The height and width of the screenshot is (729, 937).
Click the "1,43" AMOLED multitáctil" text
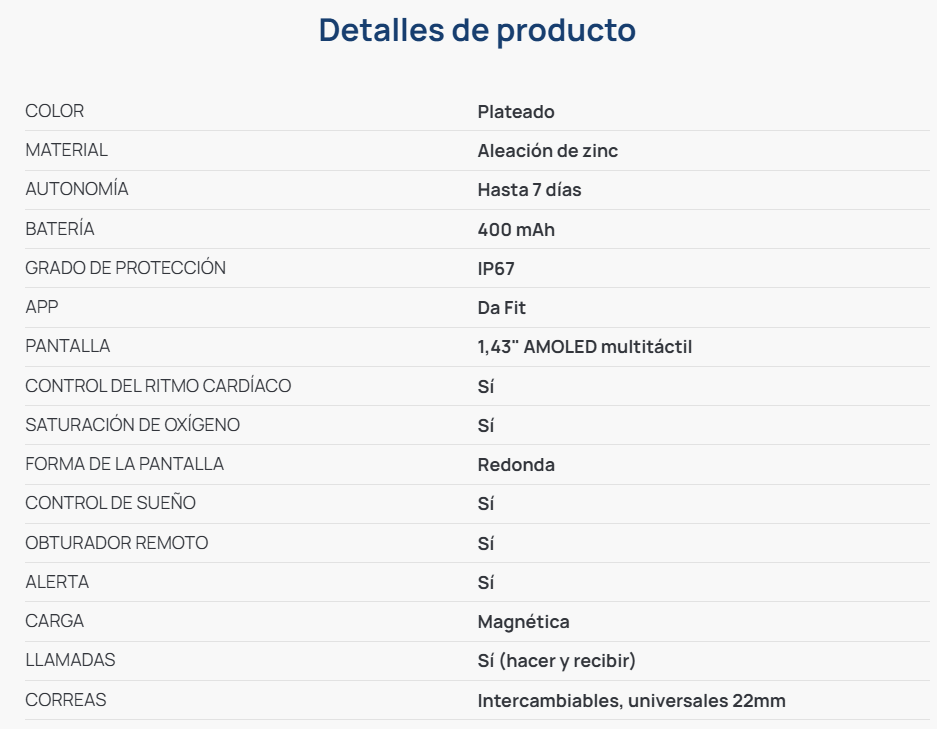point(584,347)
